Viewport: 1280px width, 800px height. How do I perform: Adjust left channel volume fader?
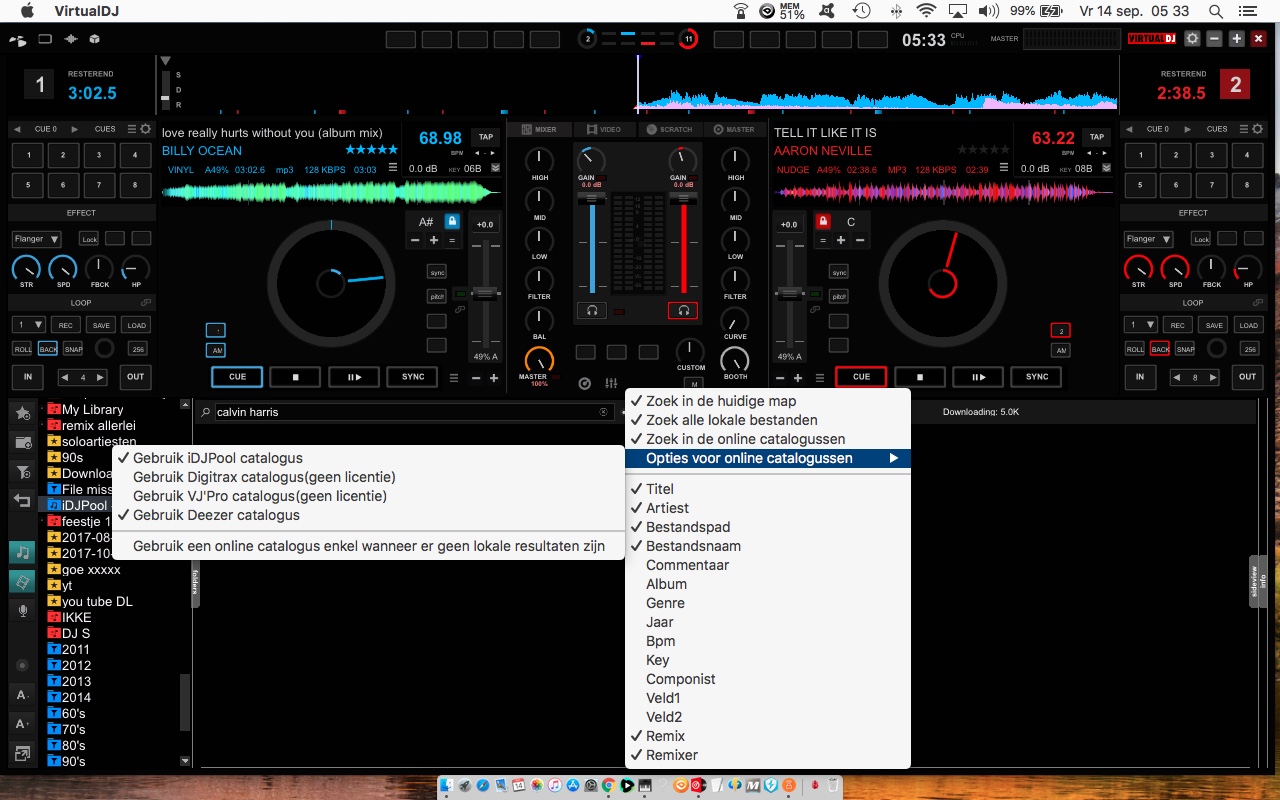point(592,198)
